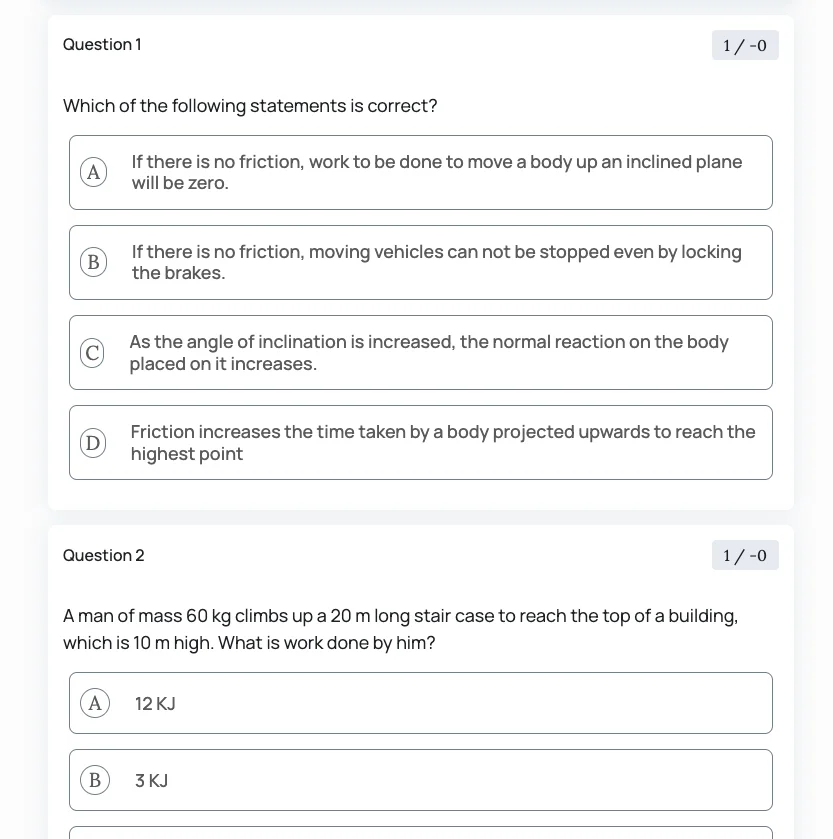833x839 pixels.
Task: Click the 'Which of the following statements' prompt
Action: pyautogui.click(x=250, y=106)
